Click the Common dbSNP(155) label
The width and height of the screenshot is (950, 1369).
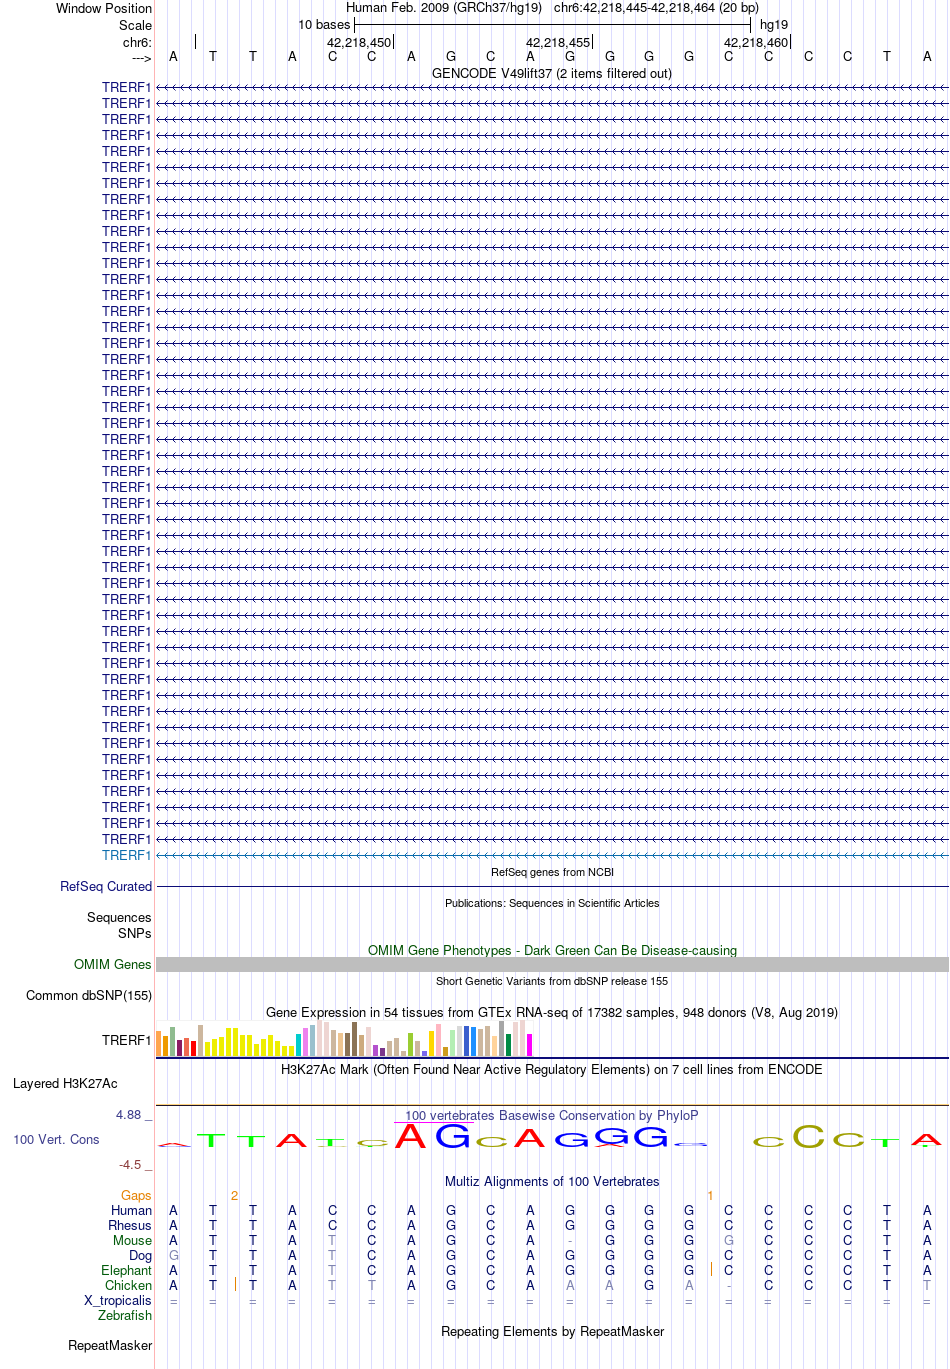click(x=89, y=995)
